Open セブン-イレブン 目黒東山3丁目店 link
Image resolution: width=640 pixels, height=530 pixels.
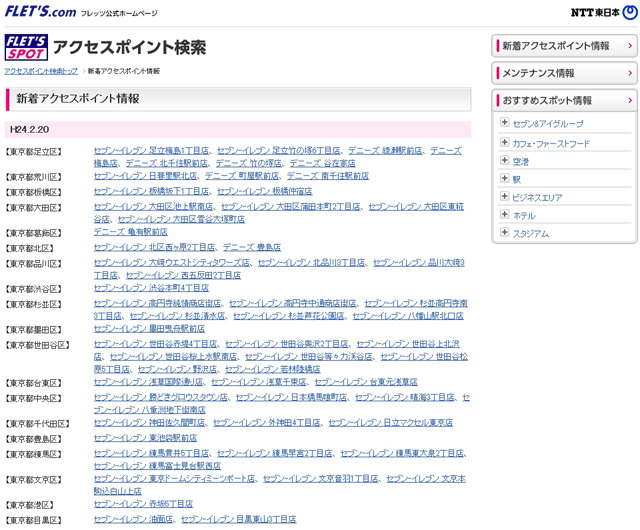coord(239,520)
